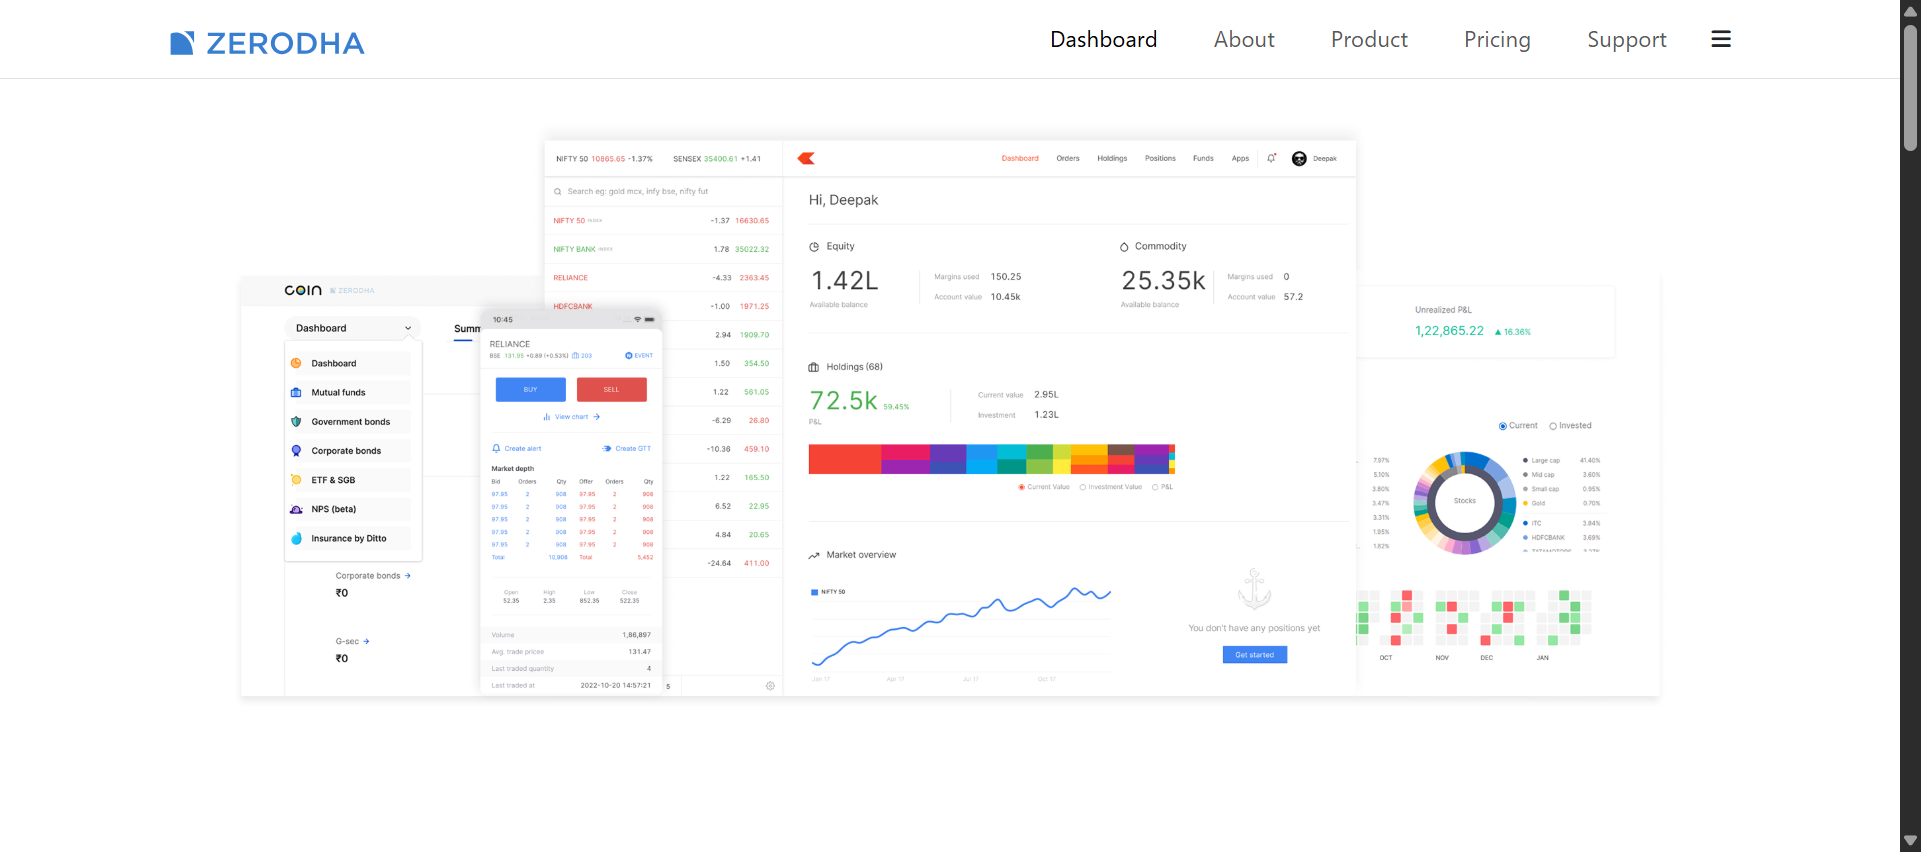Click the Coin logo

(x=303, y=290)
